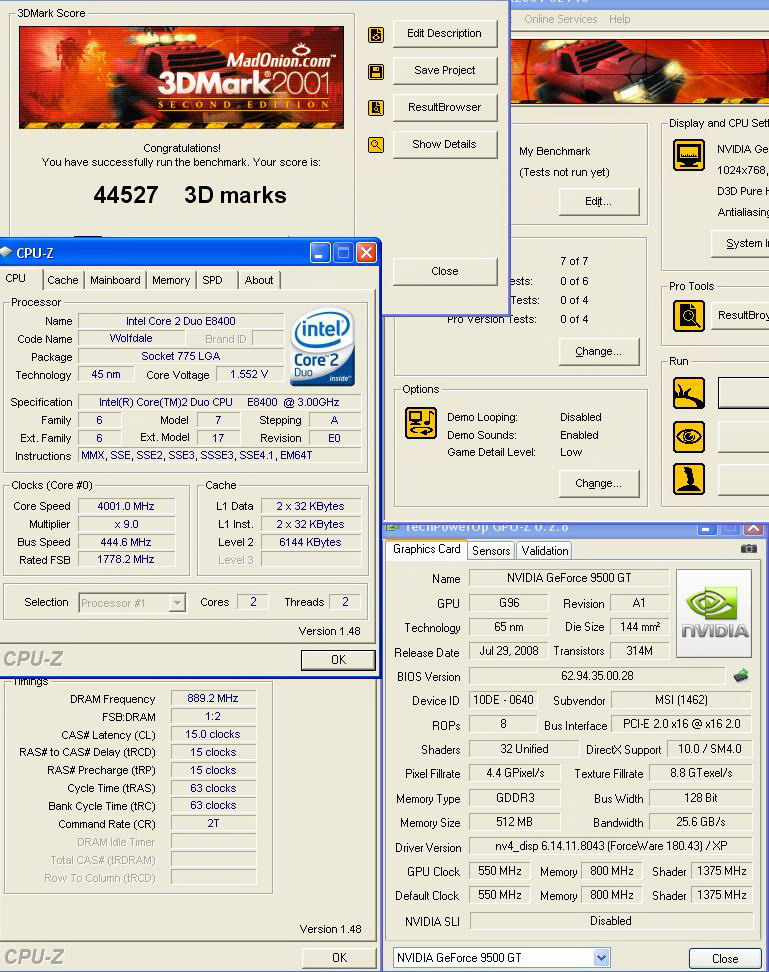Click OK in the CPU-Z processor window
Screen dimensions: 769x972
click(338, 660)
